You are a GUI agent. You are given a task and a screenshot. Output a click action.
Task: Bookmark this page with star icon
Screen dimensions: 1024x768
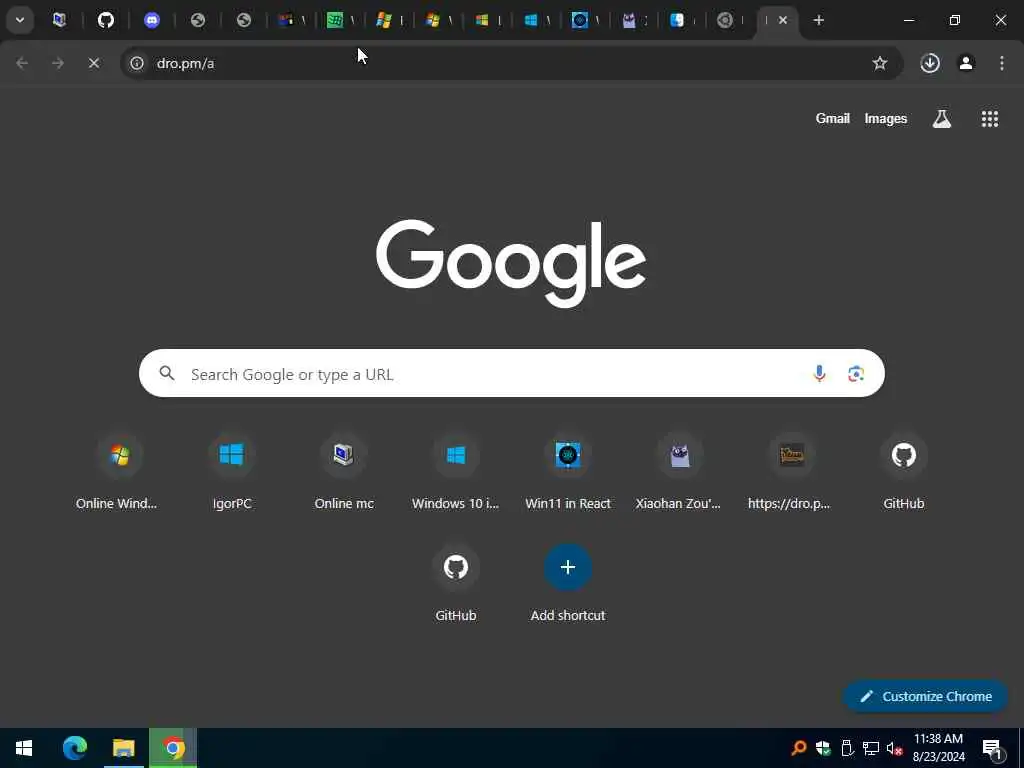(x=880, y=63)
